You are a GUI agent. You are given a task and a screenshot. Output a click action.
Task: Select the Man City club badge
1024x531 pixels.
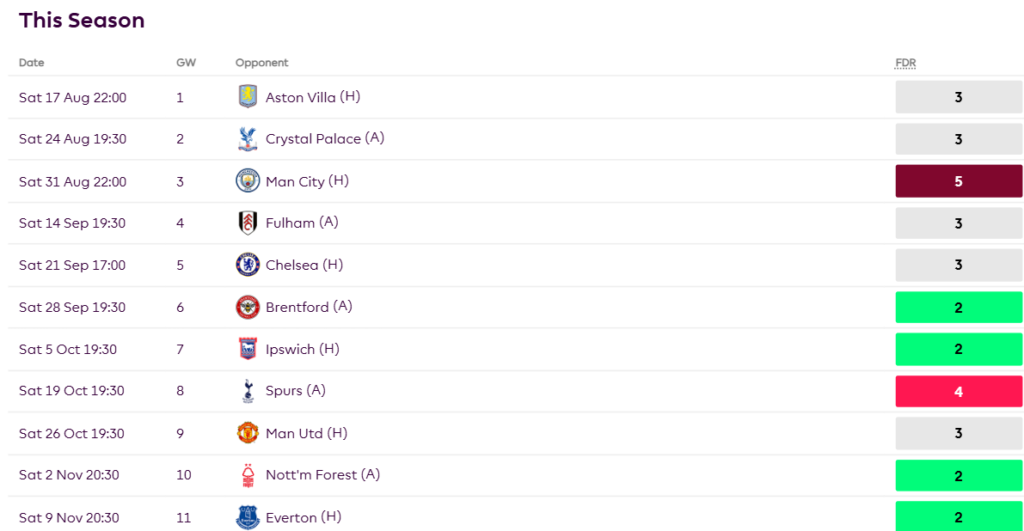[247, 181]
